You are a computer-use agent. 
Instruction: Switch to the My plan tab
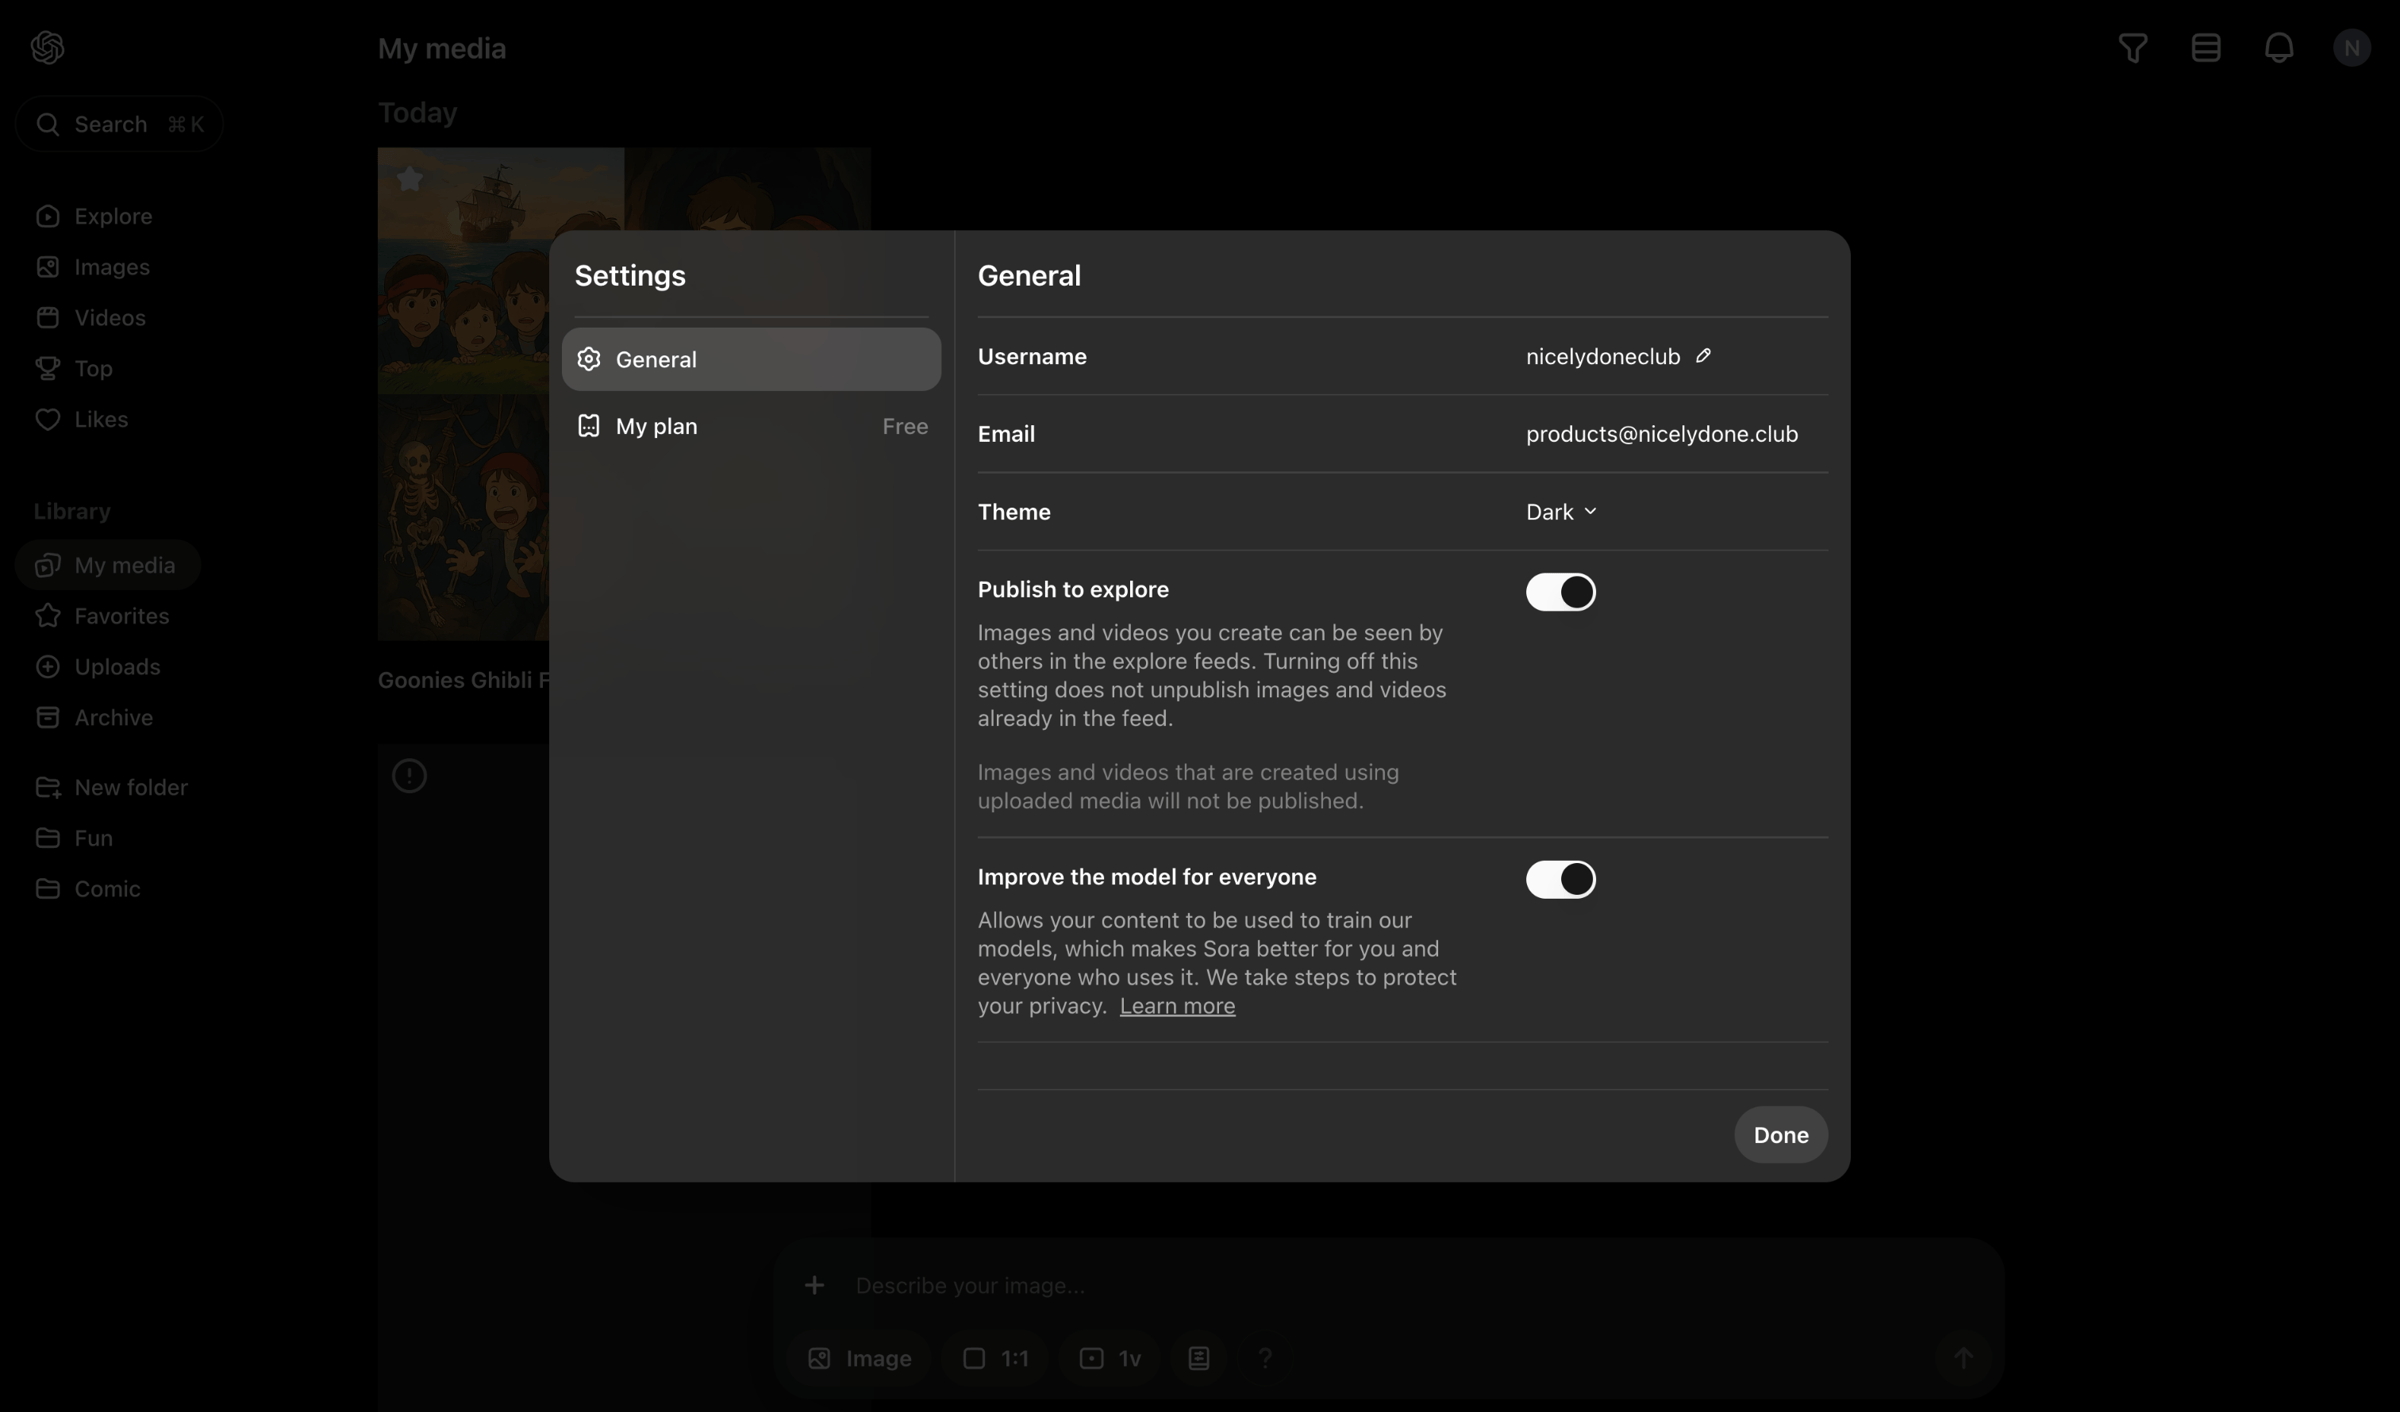pos(751,426)
